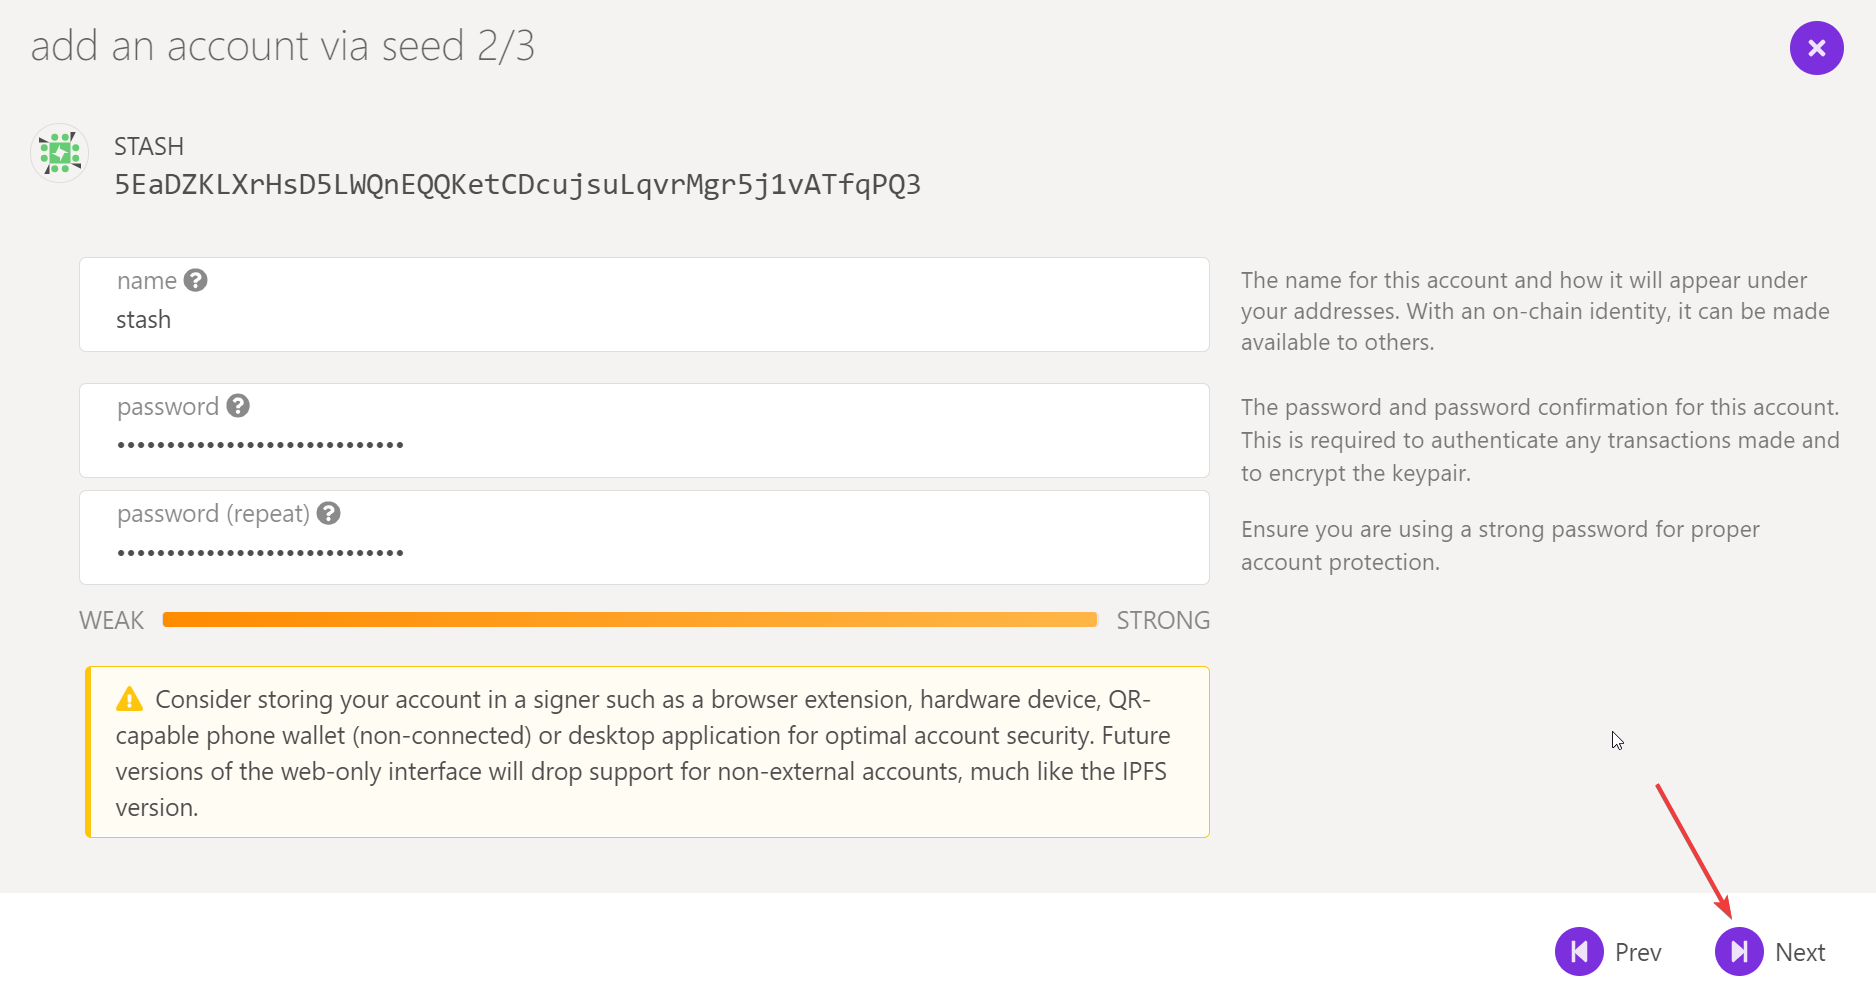Viewport: 1876px width, 998px height.
Task: Click the Prev step arrow icon
Action: pyautogui.click(x=1579, y=951)
